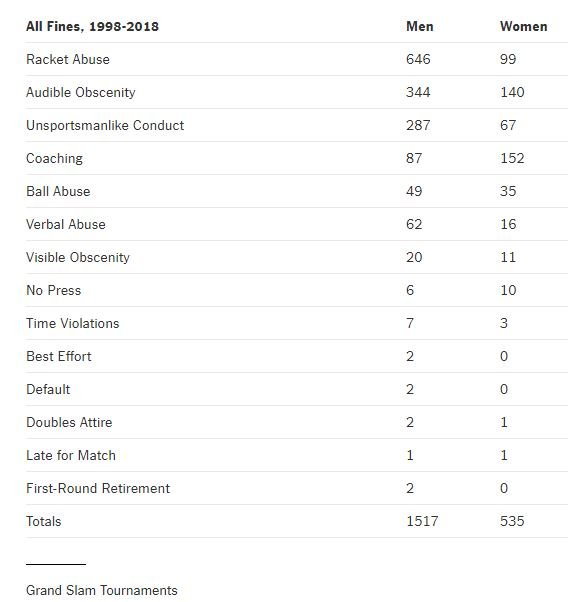The height and width of the screenshot is (602, 568).
Task: Select the Verbal Abuse row label
Action: pyautogui.click(x=66, y=225)
